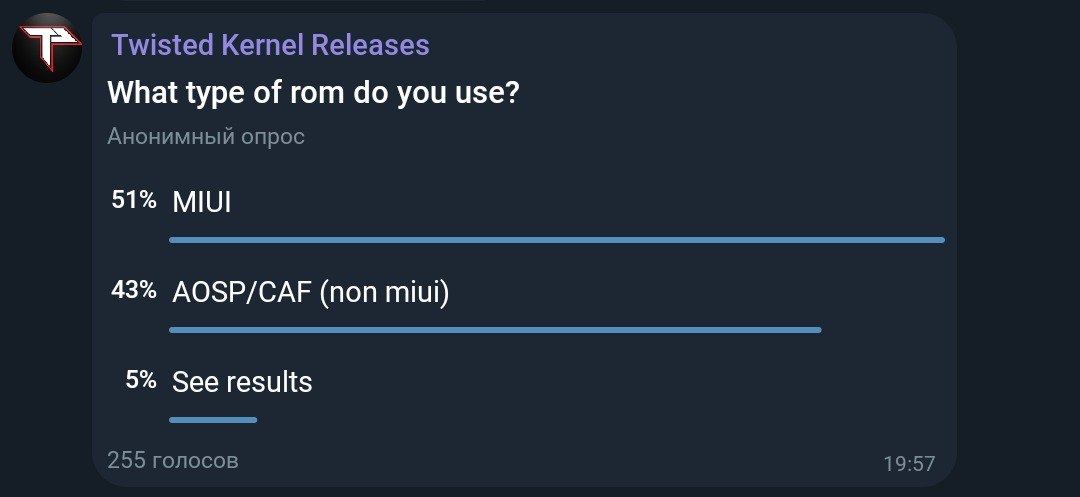Click the 'Анонимный опрос' poll type label
Screen dimensions: 1080x497
(x=206, y=136)
